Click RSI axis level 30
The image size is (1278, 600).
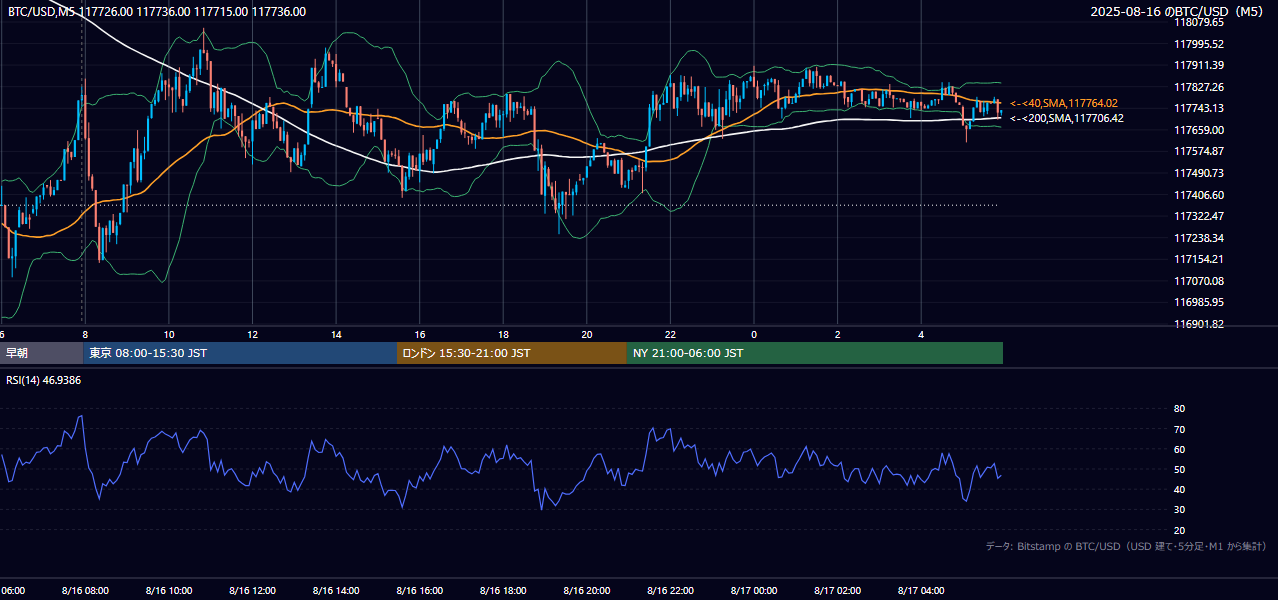[x=1179, y=510]
